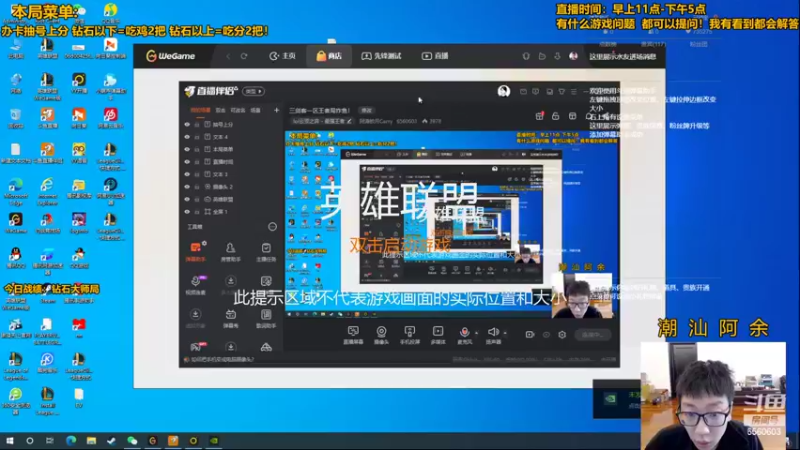Viewport: 800px width, 450px height.
Task: Open 歌词助手 tool
Action: pyautogui.click(x=266, y=318)
